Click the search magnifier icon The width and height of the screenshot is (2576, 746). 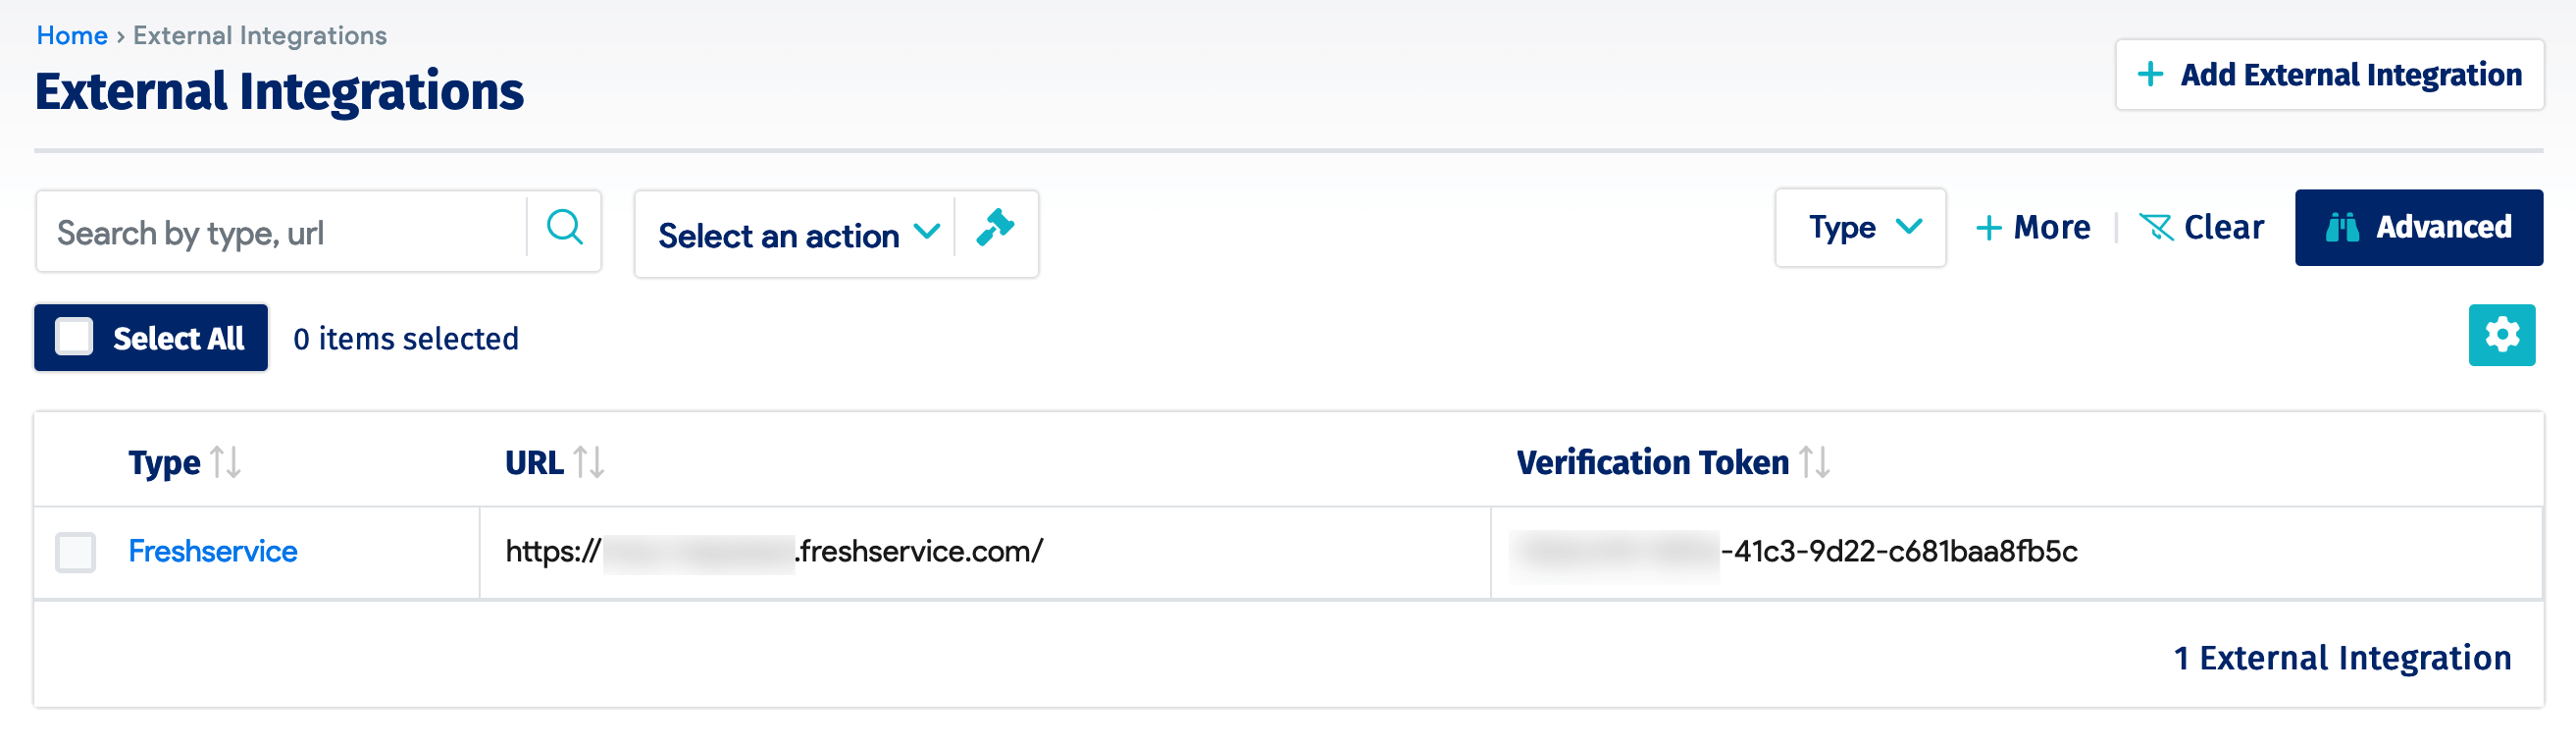coord(564,230)
